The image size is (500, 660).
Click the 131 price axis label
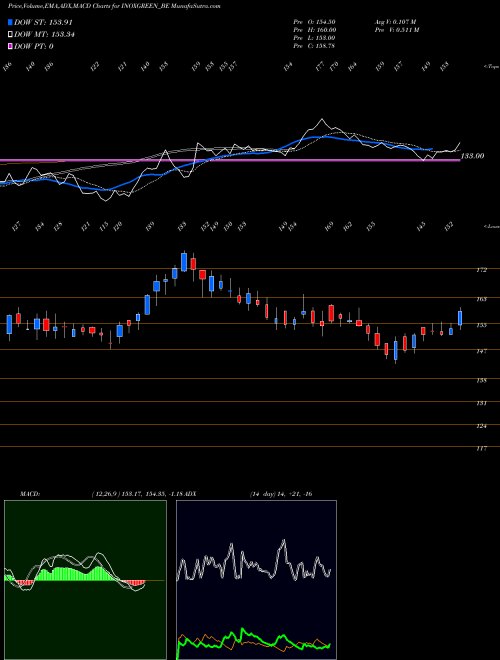tap(482, 403)
